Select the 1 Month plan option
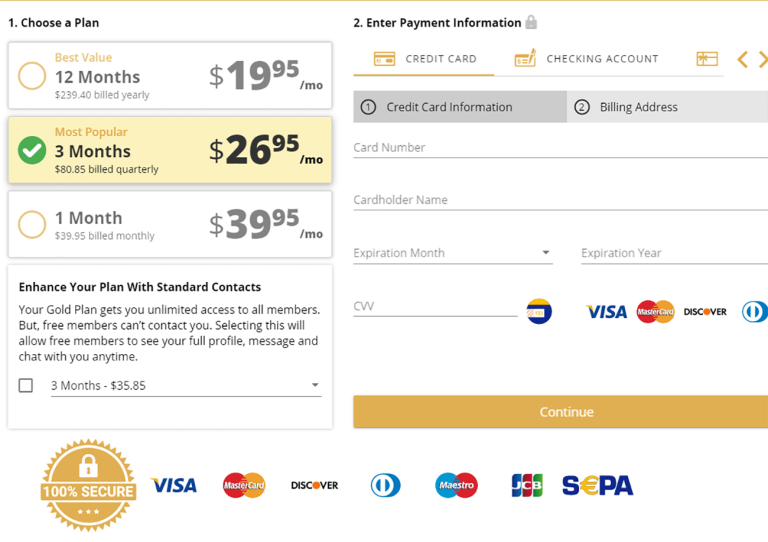The image size is (768, 542). click(32, 224)
